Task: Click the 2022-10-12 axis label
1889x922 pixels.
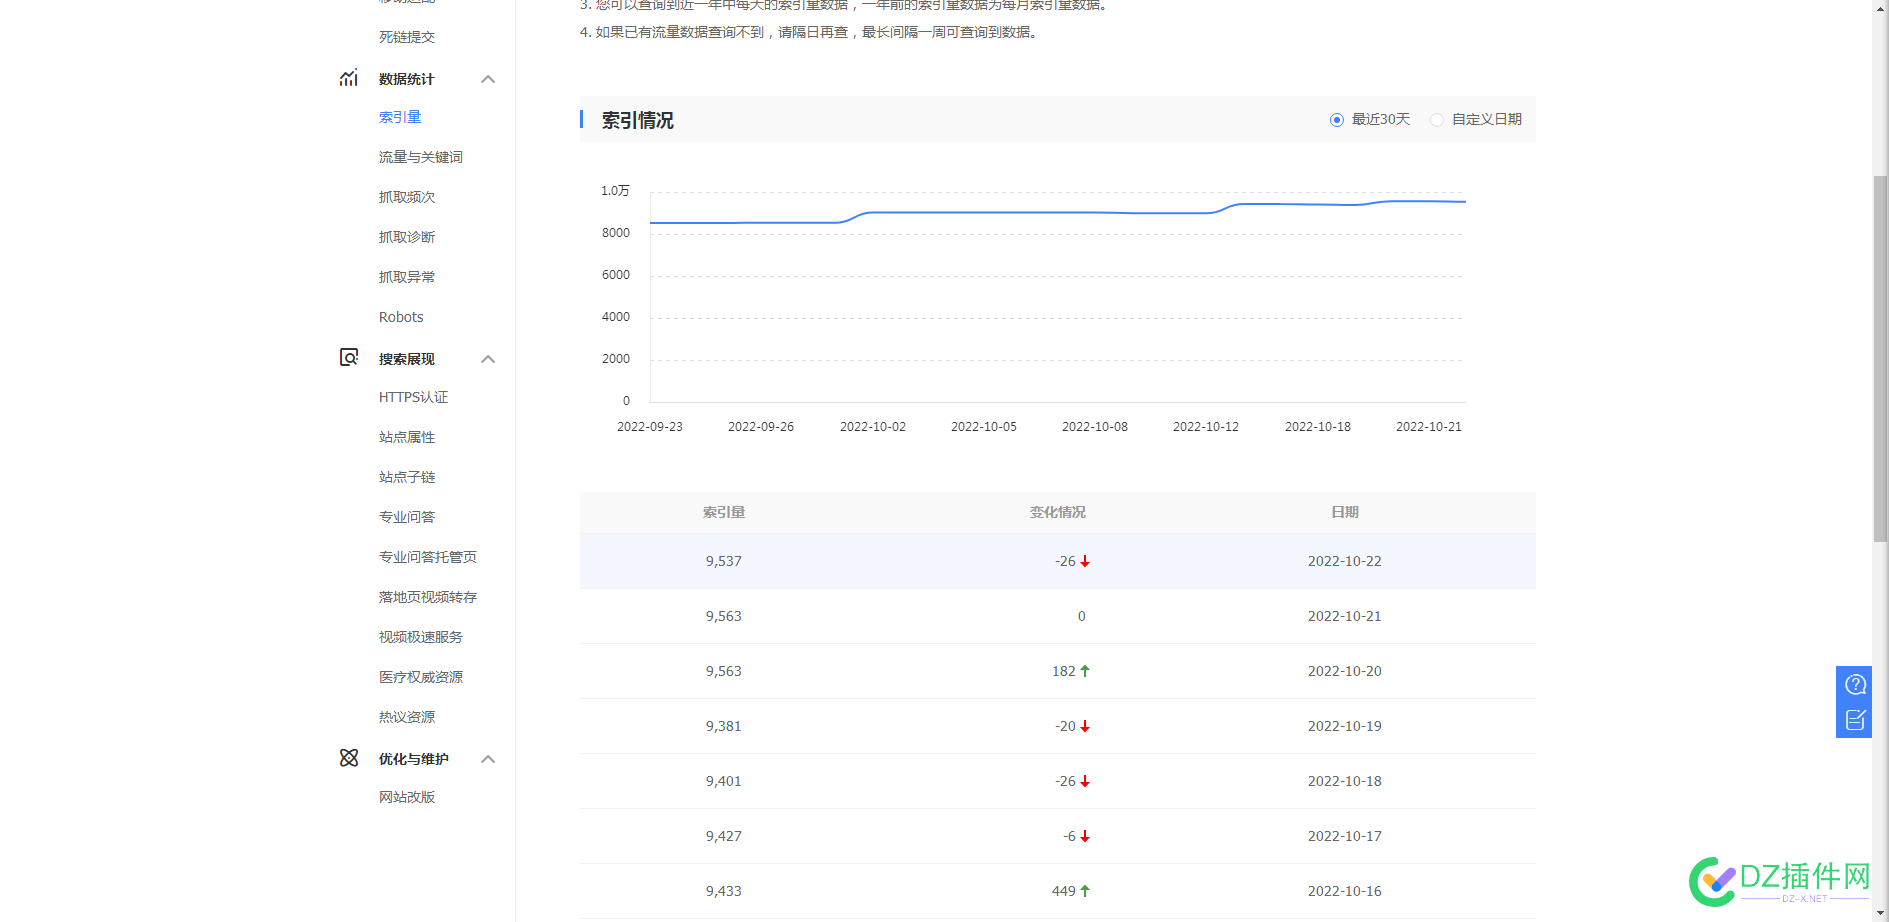Action: tap(1206, 427)
